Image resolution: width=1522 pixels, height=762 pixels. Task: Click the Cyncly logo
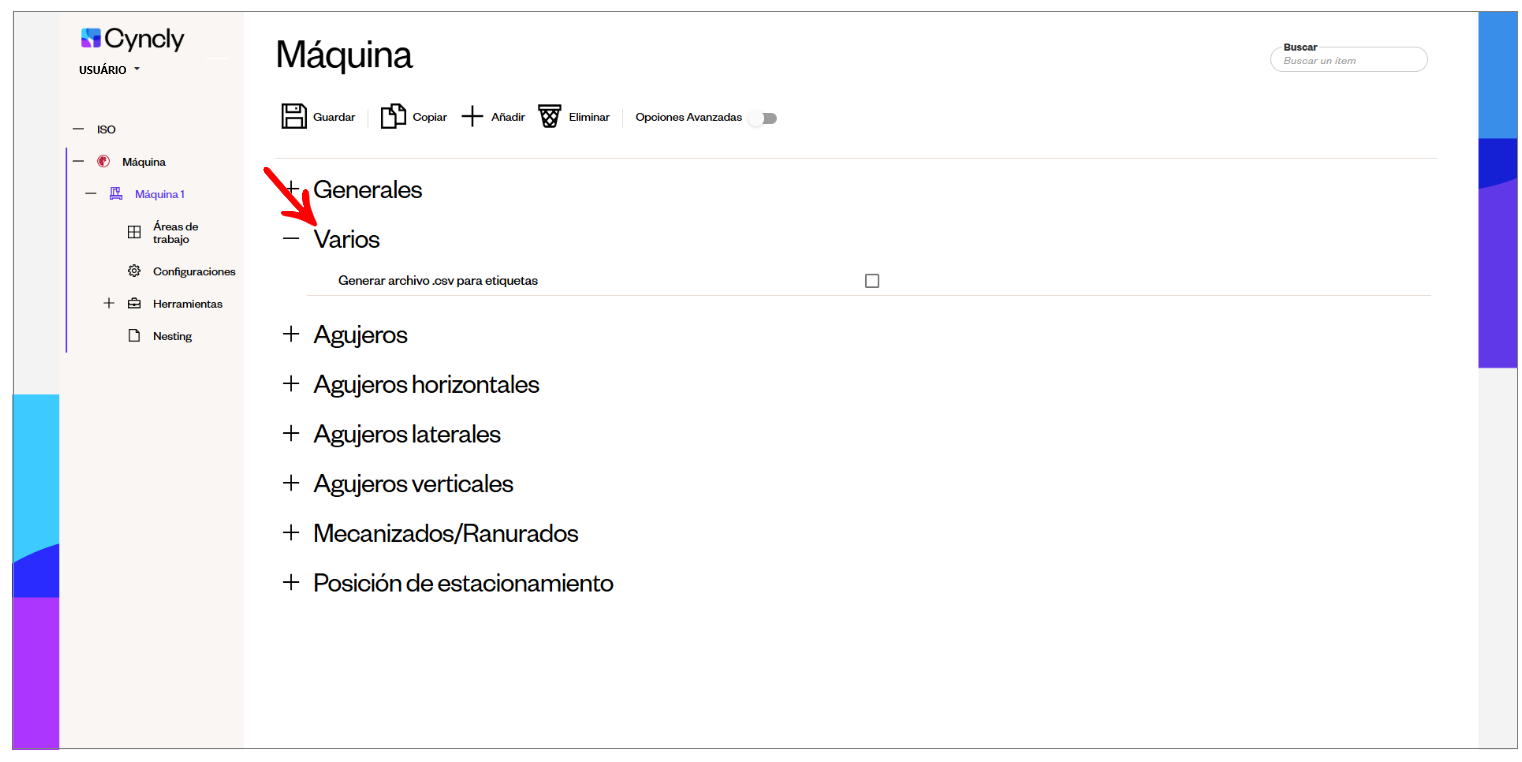[133, 39]
